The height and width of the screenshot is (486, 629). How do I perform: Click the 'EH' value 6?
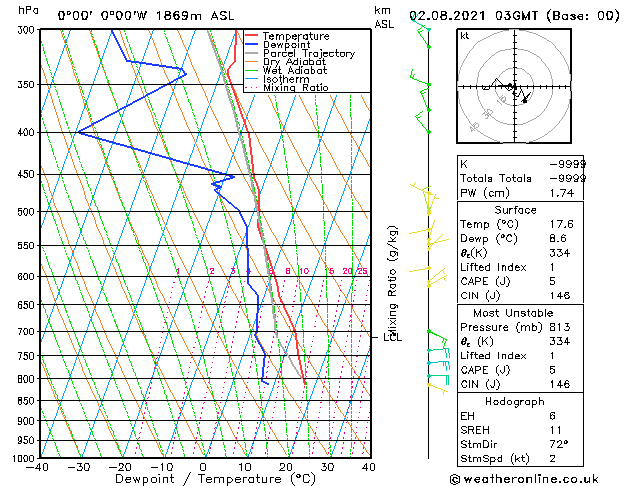(553, 416)
